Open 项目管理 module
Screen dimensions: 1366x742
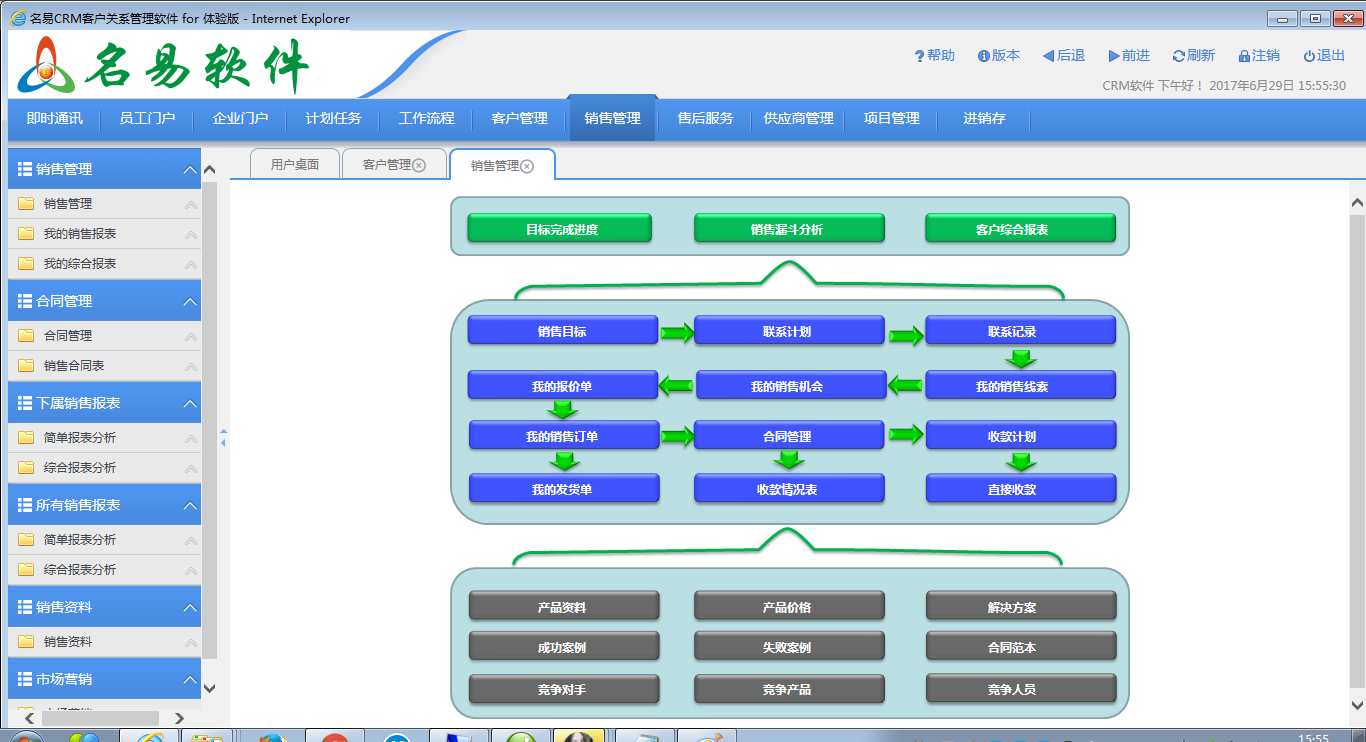891,118
